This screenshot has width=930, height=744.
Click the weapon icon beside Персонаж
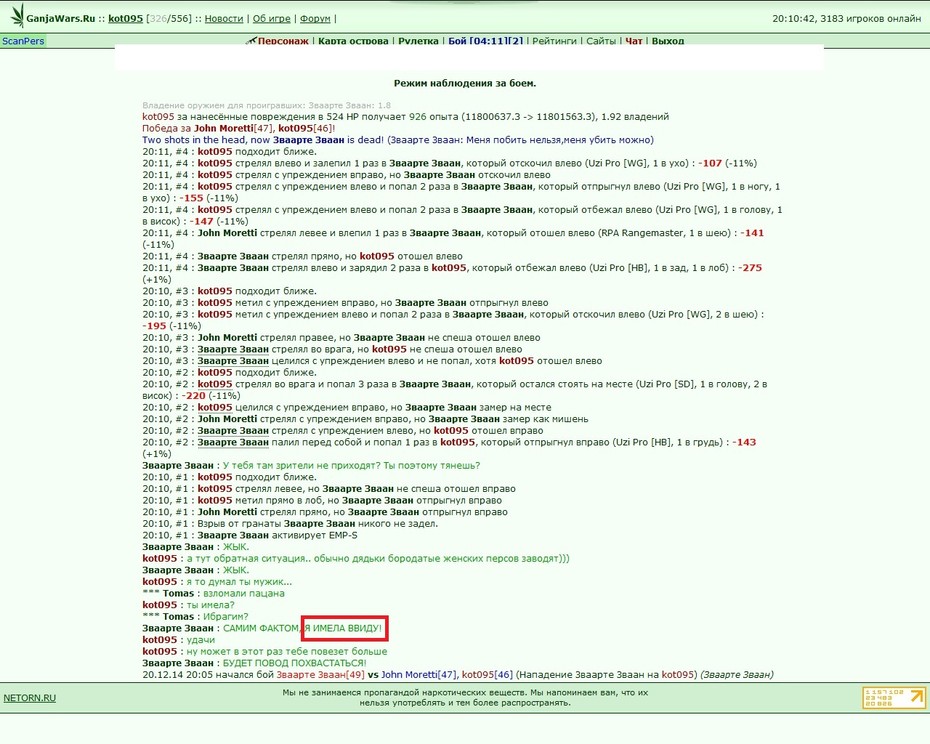coord(251,41)
